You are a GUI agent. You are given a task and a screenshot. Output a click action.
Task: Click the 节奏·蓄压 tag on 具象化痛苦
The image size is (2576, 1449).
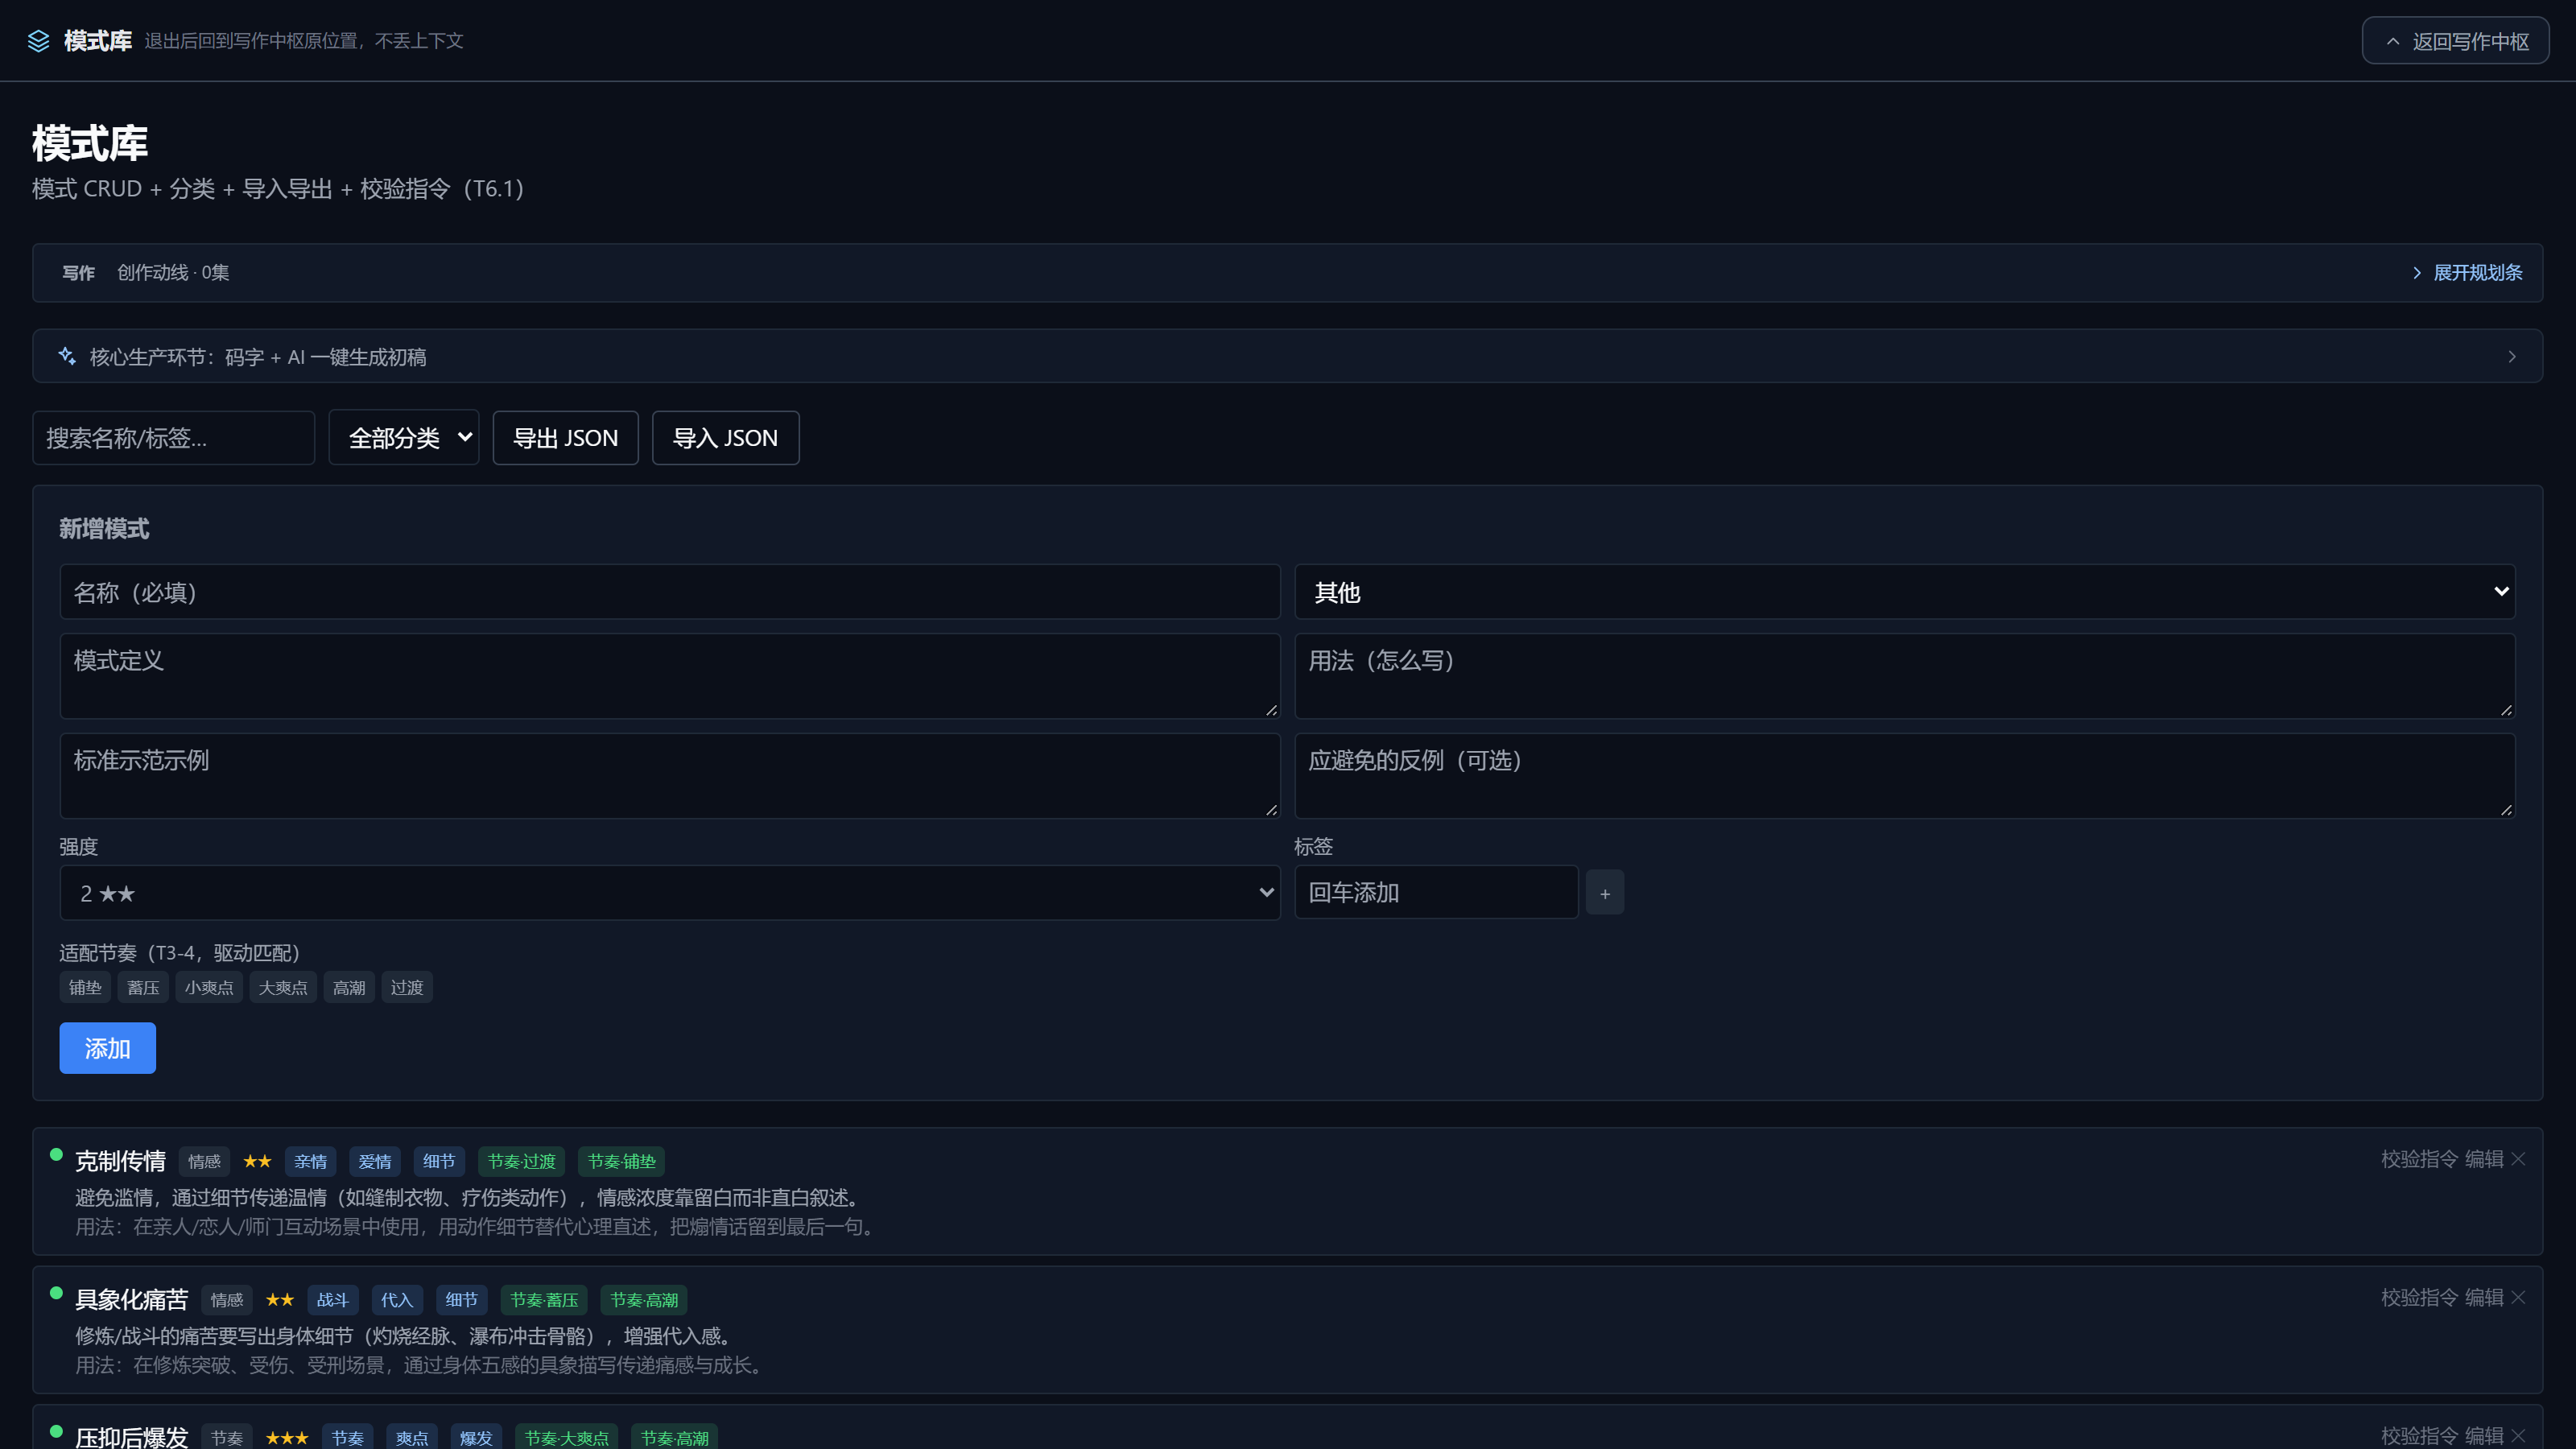(544, 1300)
